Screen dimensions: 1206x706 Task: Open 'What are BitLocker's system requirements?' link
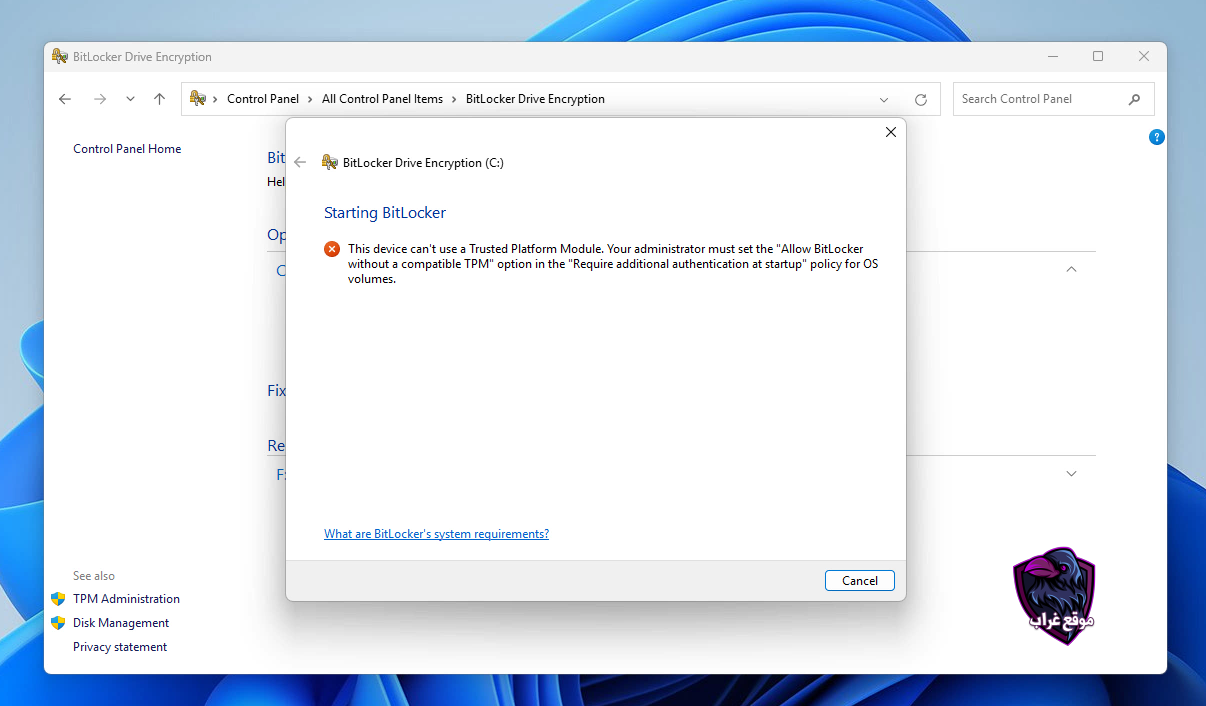click(x=436, y=534)
